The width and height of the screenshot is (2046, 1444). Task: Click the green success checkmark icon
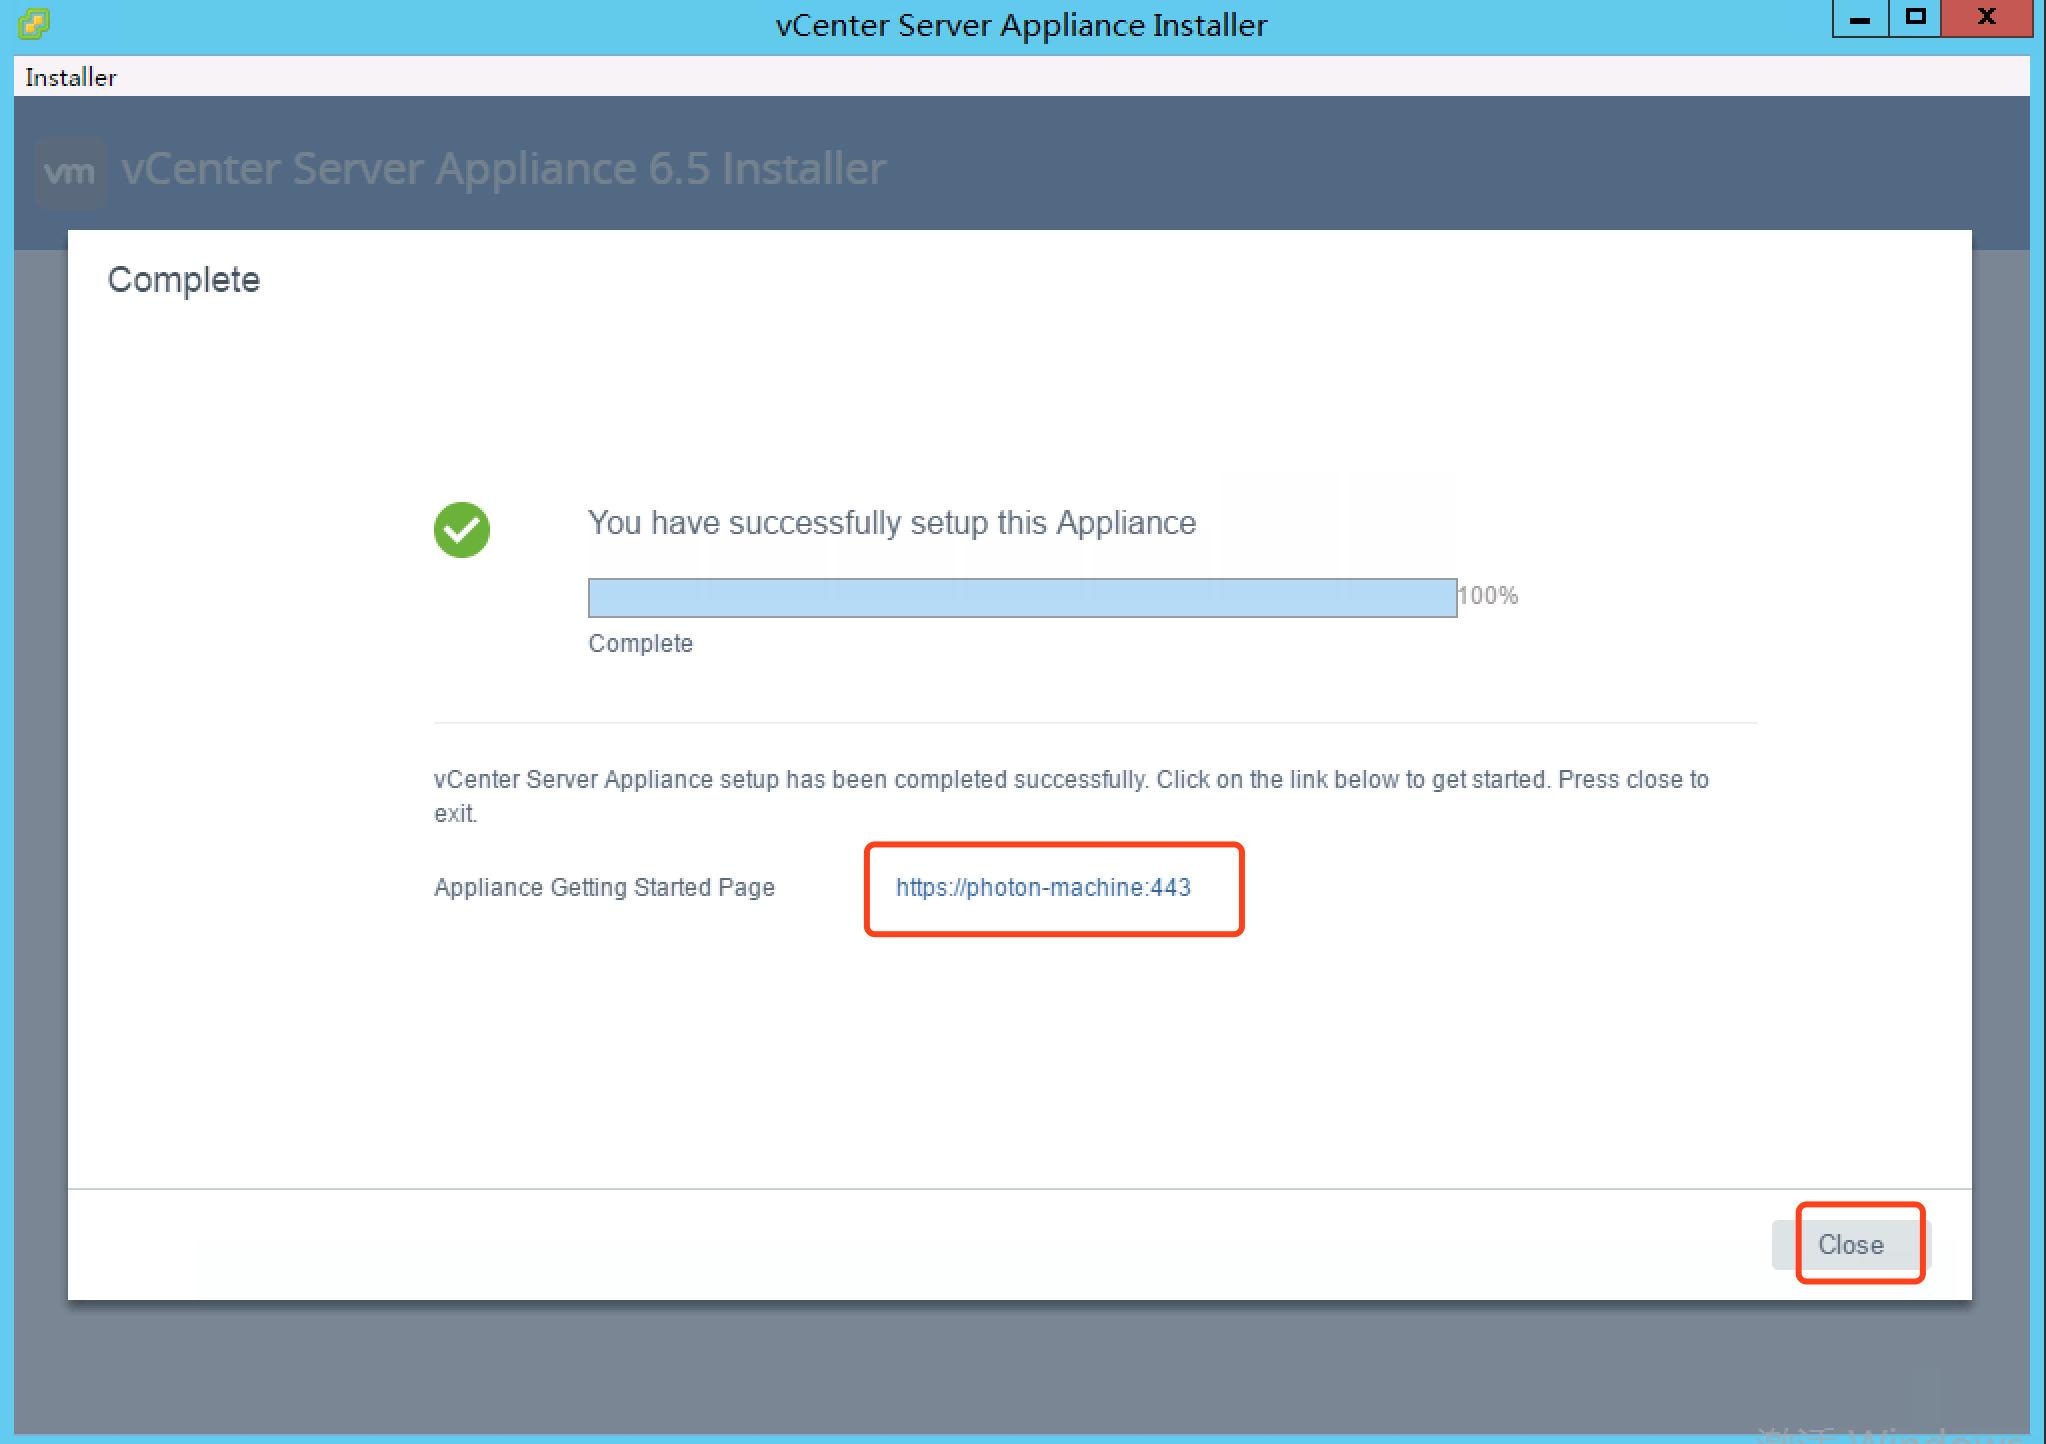pos(462,530)
